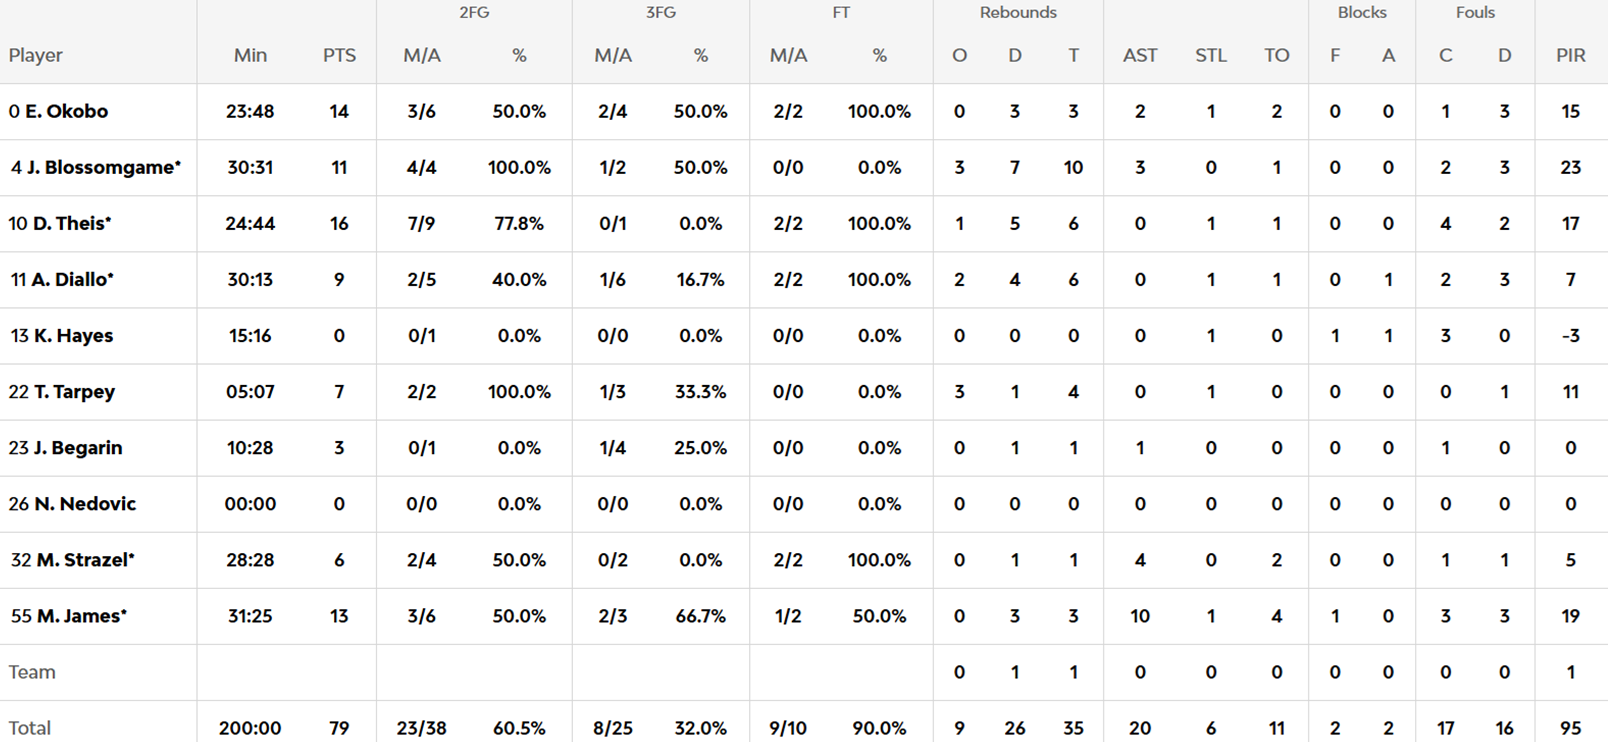Select the STL column header
Screen dimensions: 1608x742
1210,55
